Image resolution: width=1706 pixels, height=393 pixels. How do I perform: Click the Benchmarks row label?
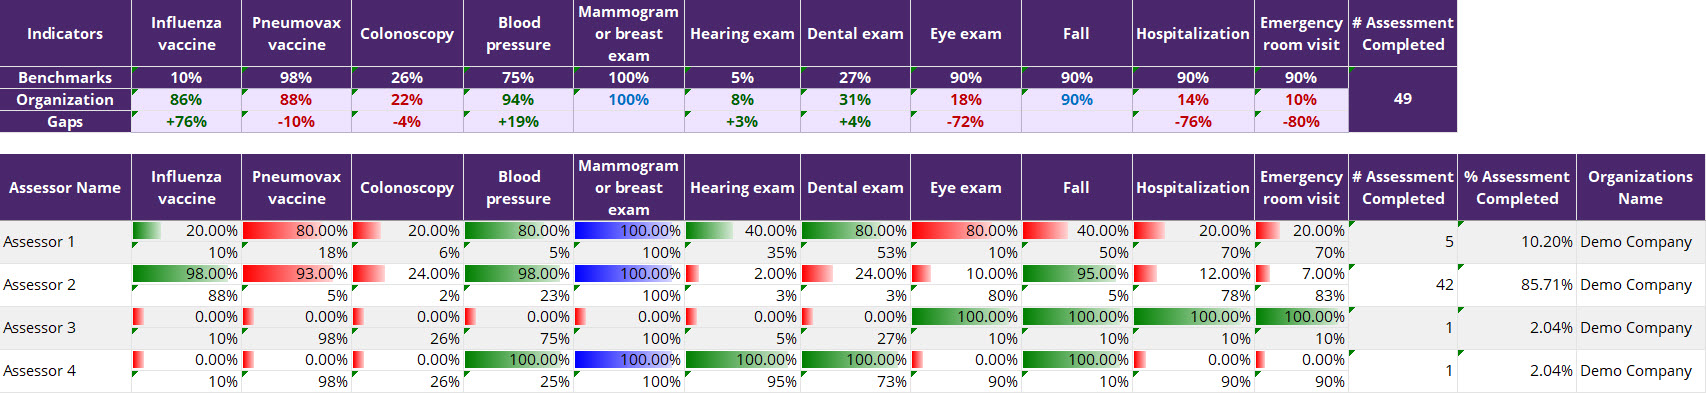point(65,77)
